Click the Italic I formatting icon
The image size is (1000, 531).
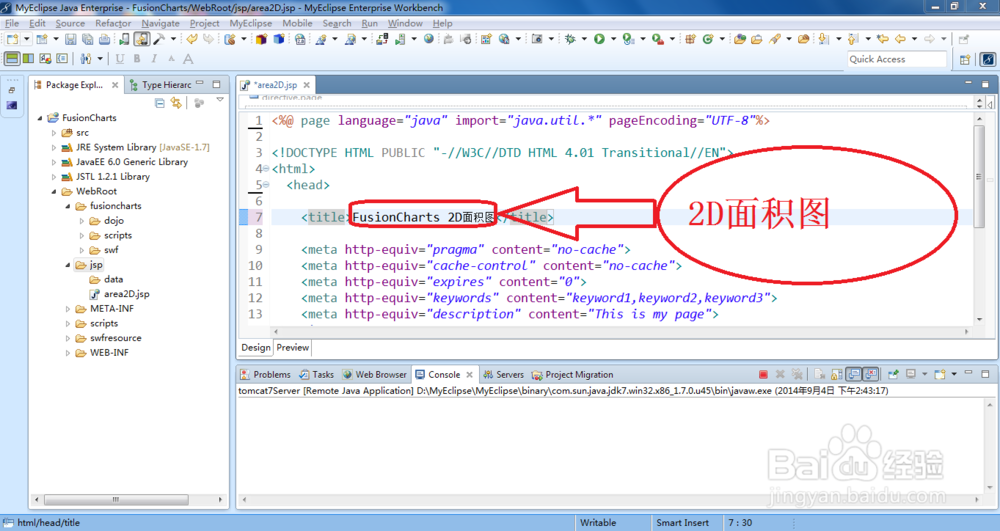point(154,59)
